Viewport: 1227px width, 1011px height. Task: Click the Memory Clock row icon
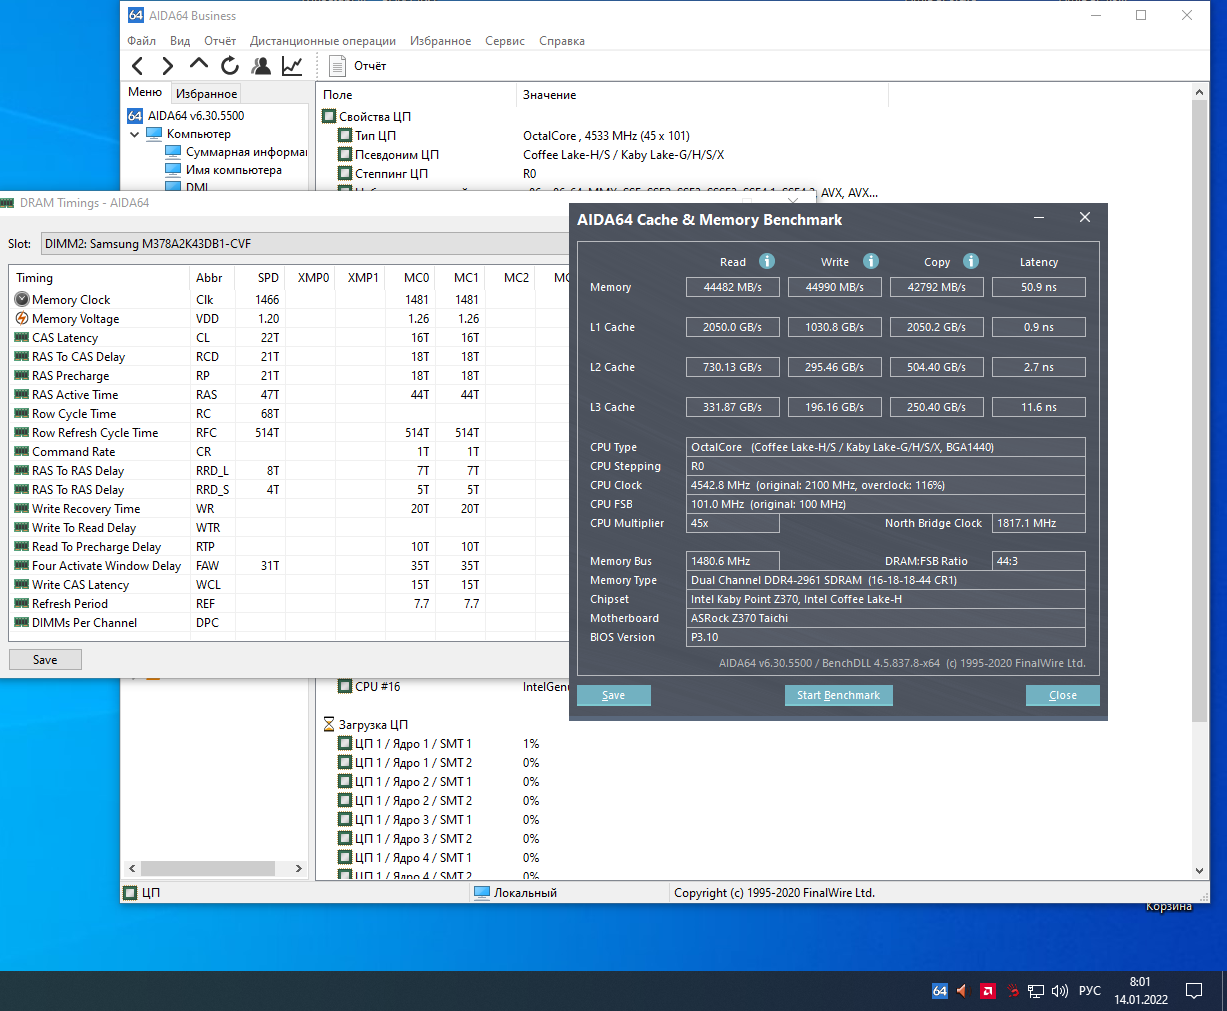coord(22,299)
